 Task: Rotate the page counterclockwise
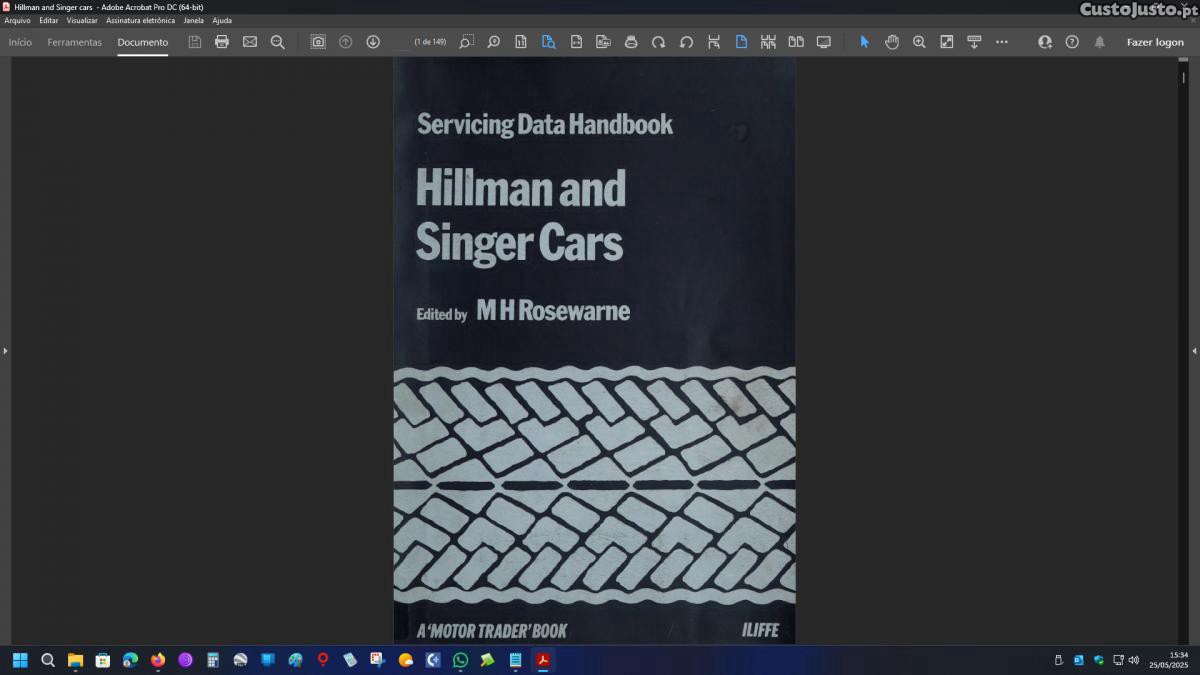(x=686, y=42)
